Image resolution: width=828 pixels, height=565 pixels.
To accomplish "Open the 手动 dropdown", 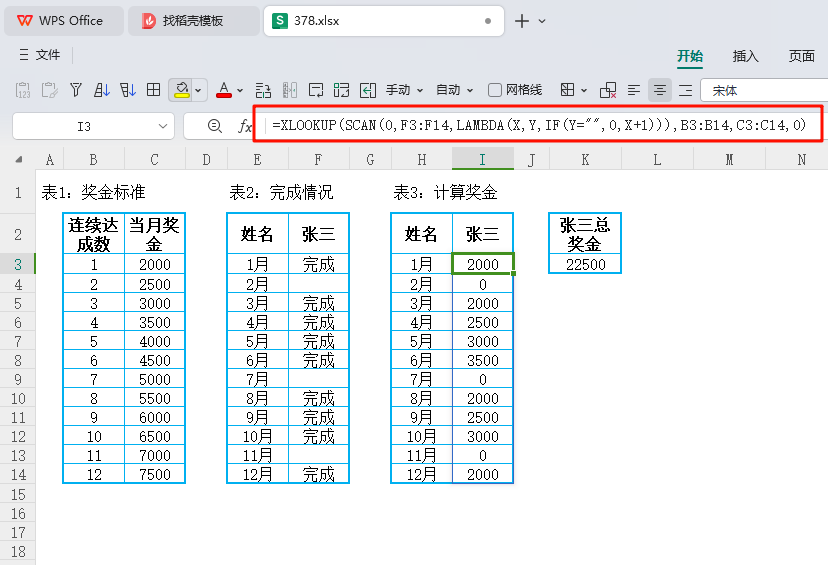I will tap(404, 90).
